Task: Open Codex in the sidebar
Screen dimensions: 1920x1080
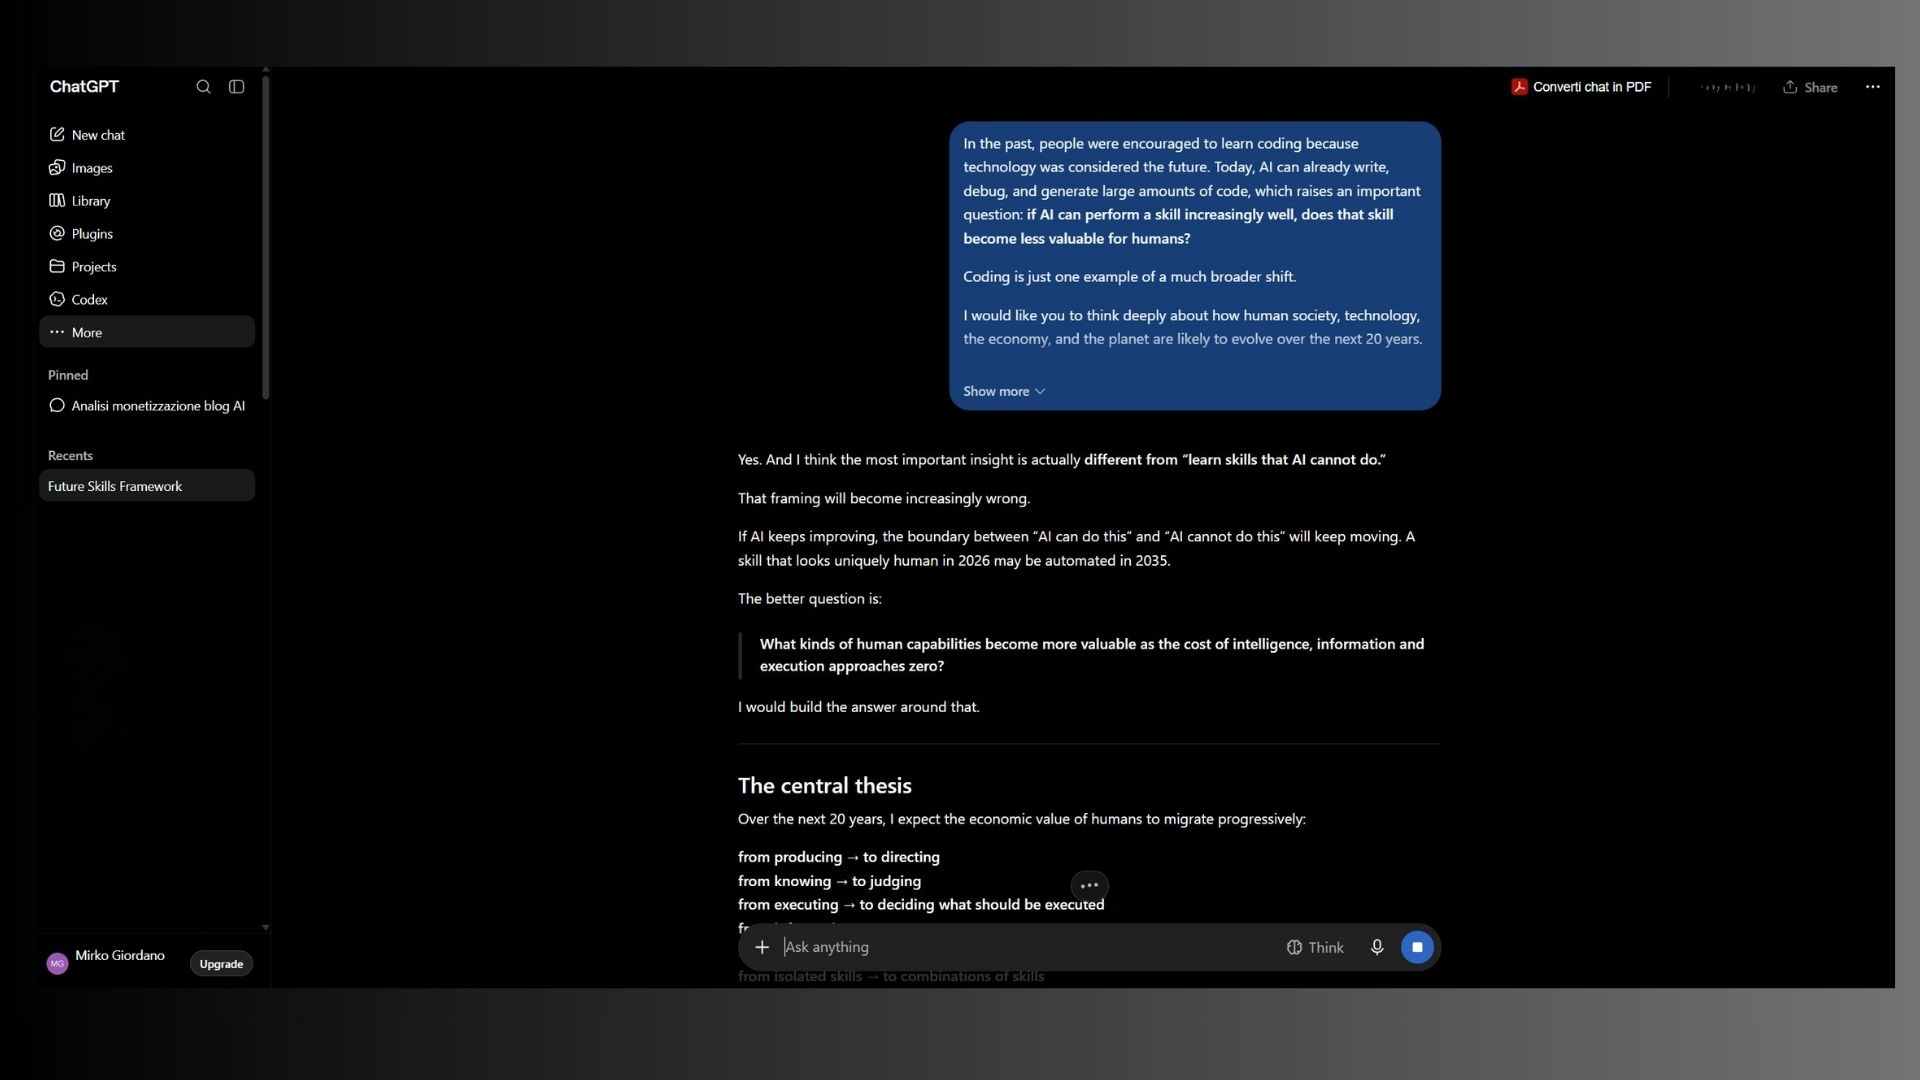Action: pos(147,300)
